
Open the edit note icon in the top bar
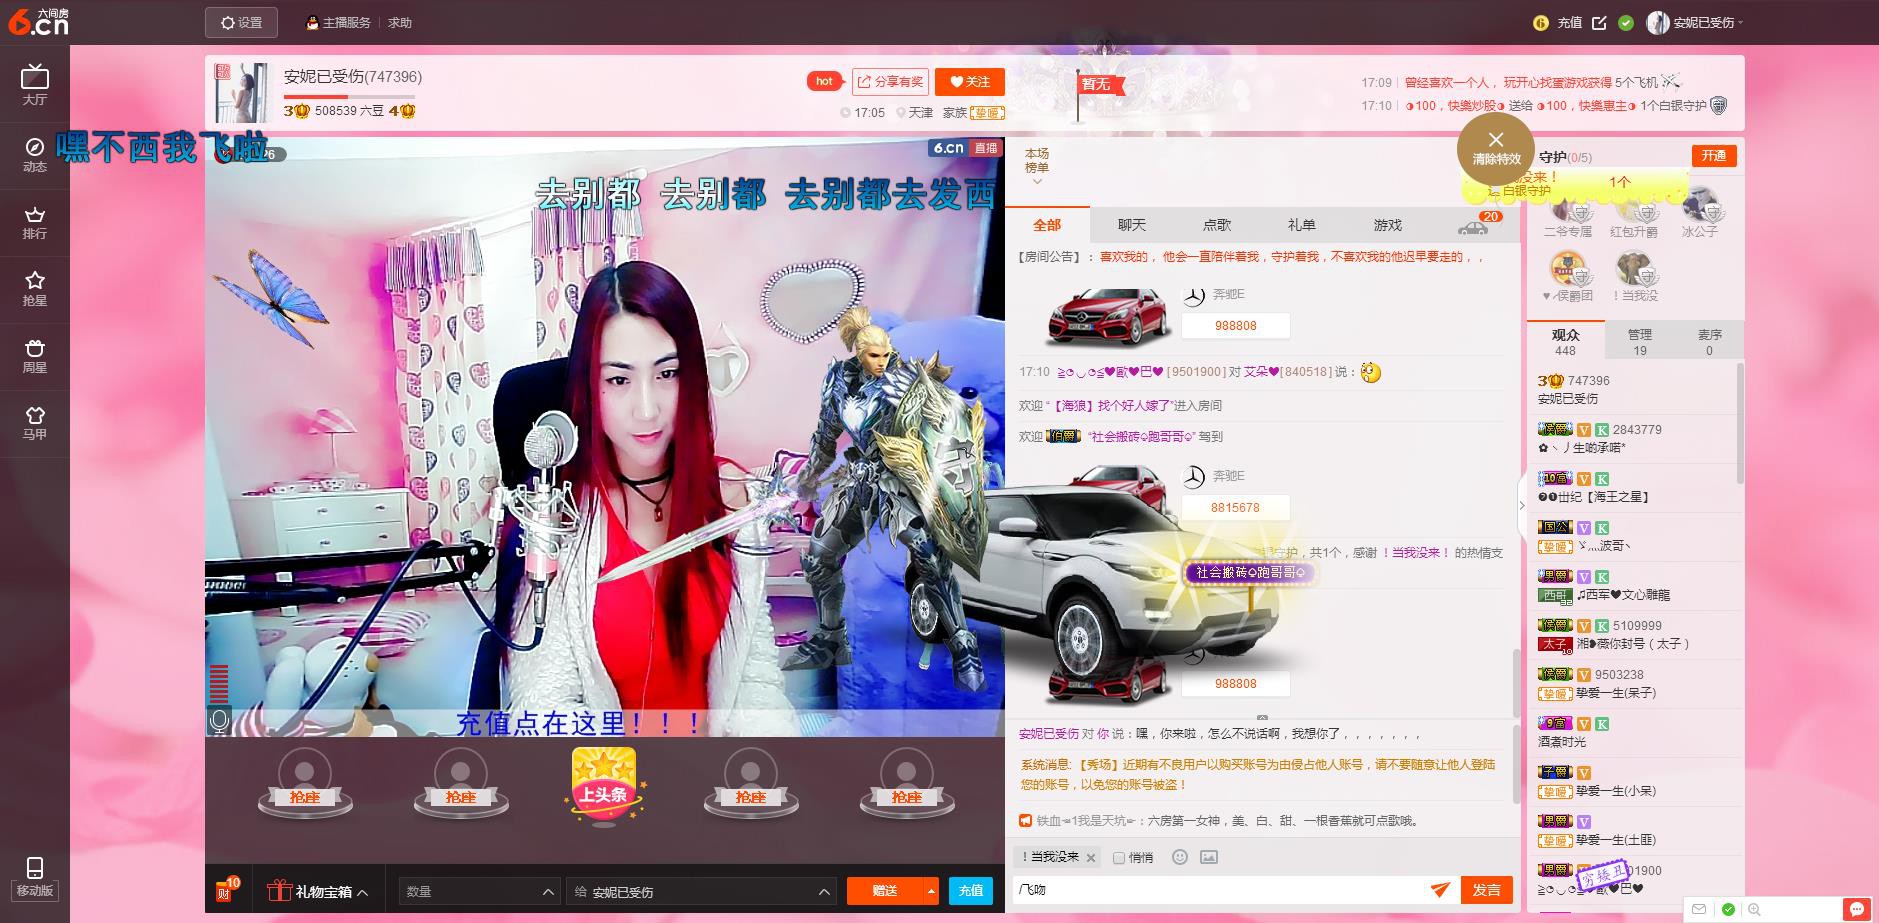pyautogui.click(x=1599, y=22)
